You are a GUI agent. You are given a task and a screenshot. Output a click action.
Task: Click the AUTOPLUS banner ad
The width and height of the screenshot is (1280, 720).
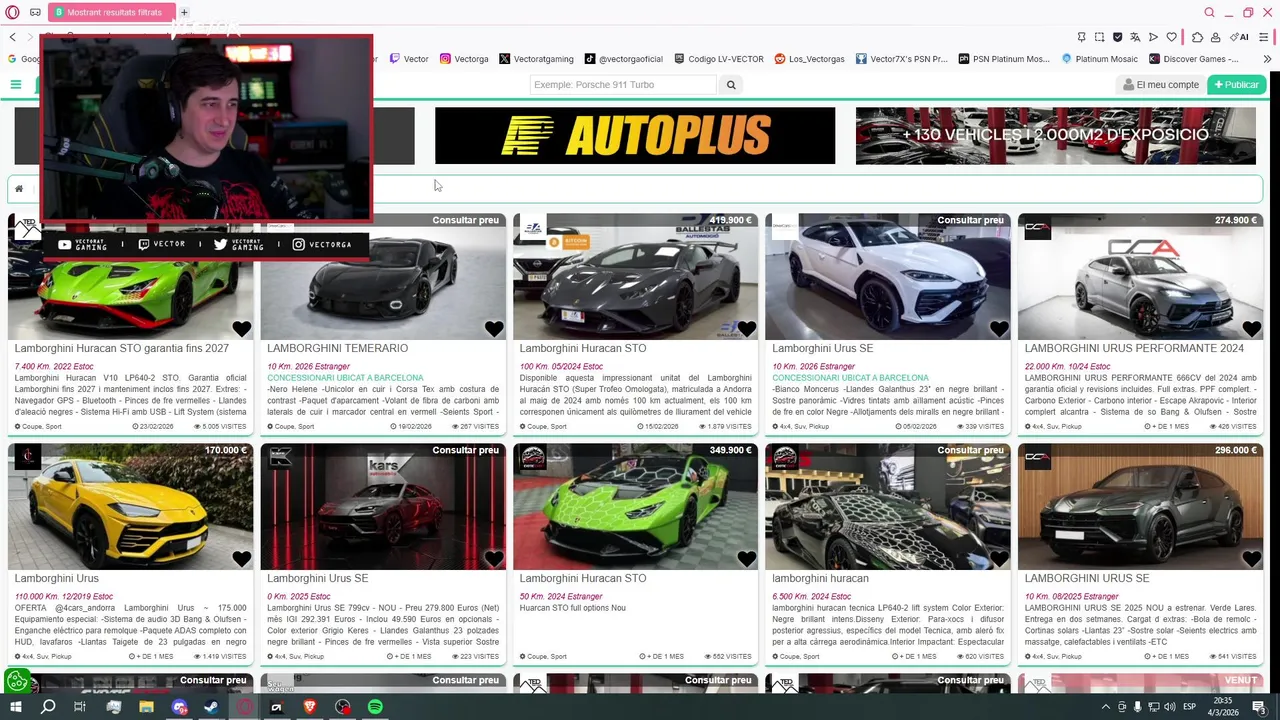click(635, 135)
